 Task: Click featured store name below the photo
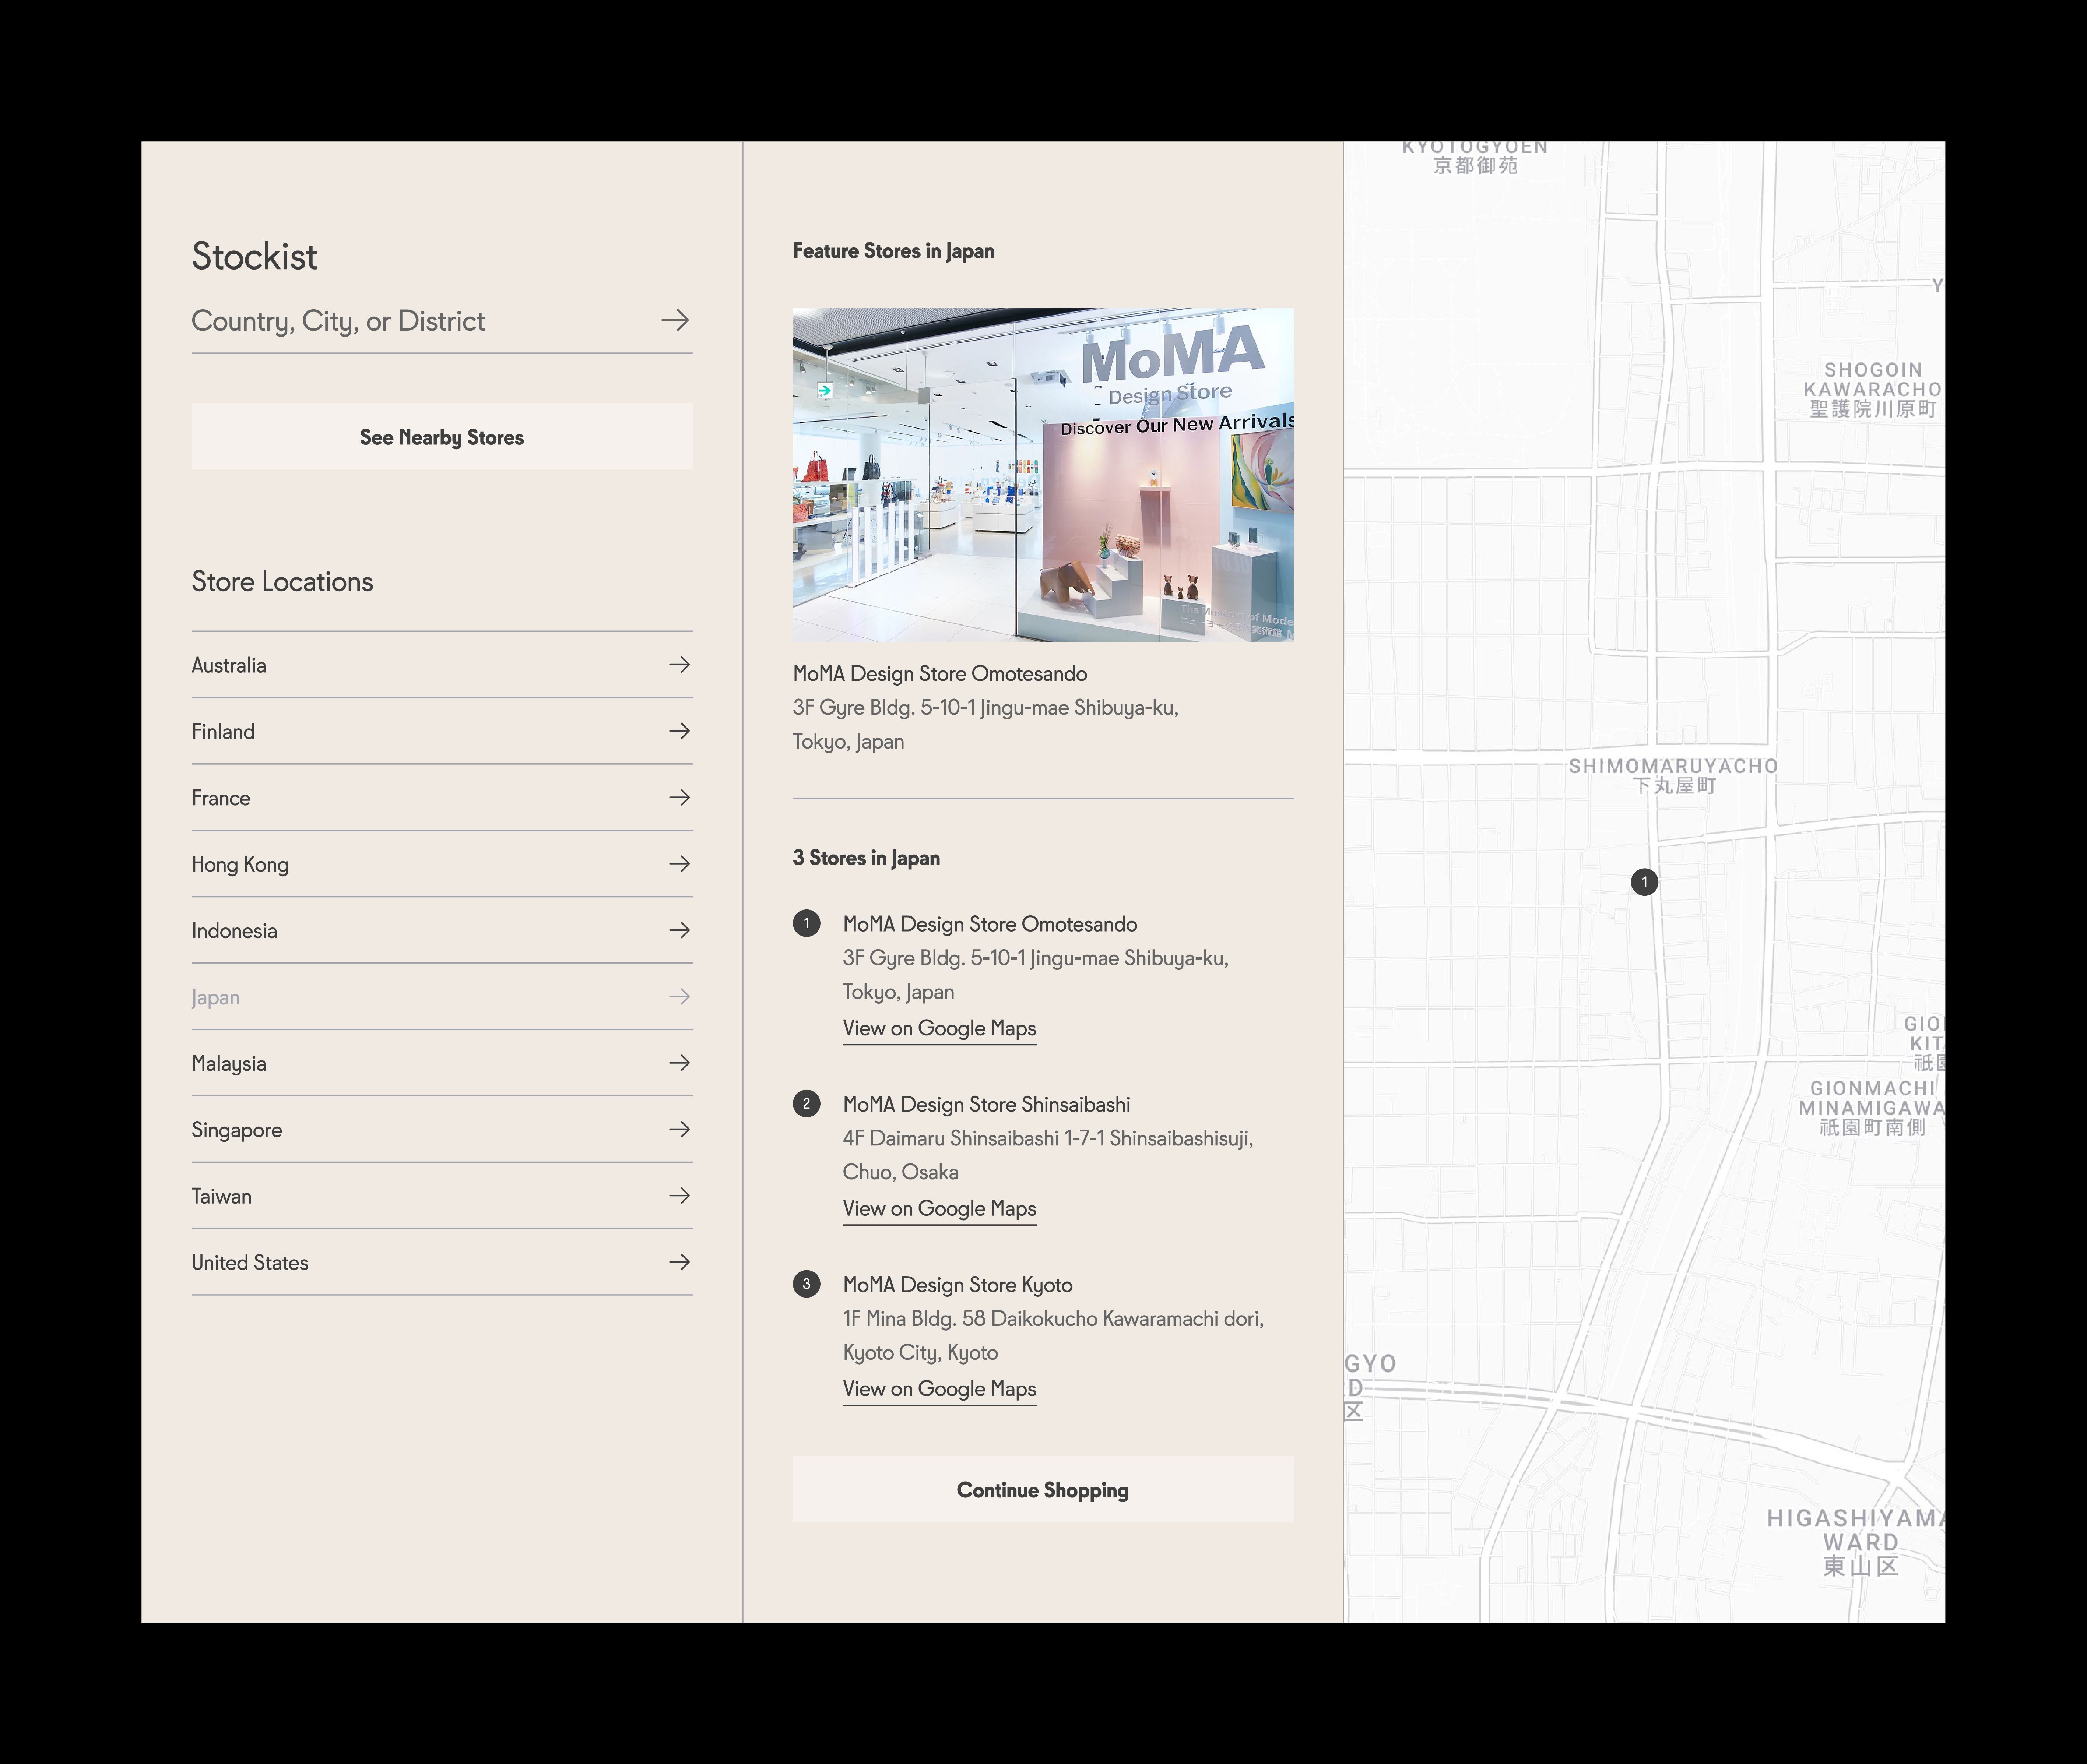(x=939, y=674)
